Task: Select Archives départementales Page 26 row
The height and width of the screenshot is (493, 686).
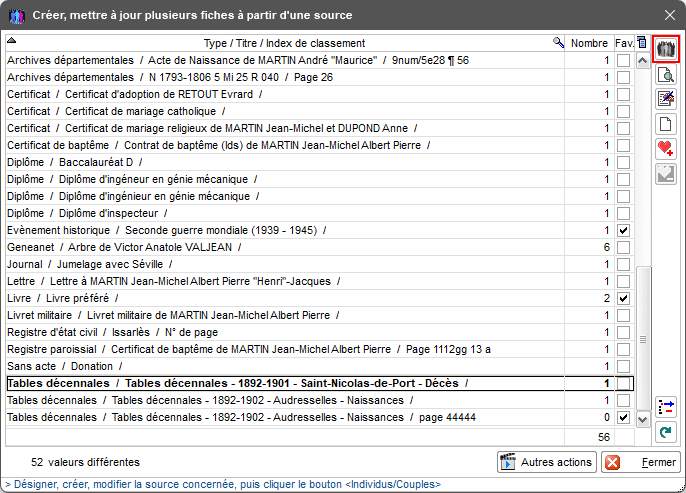Action: 284,77
